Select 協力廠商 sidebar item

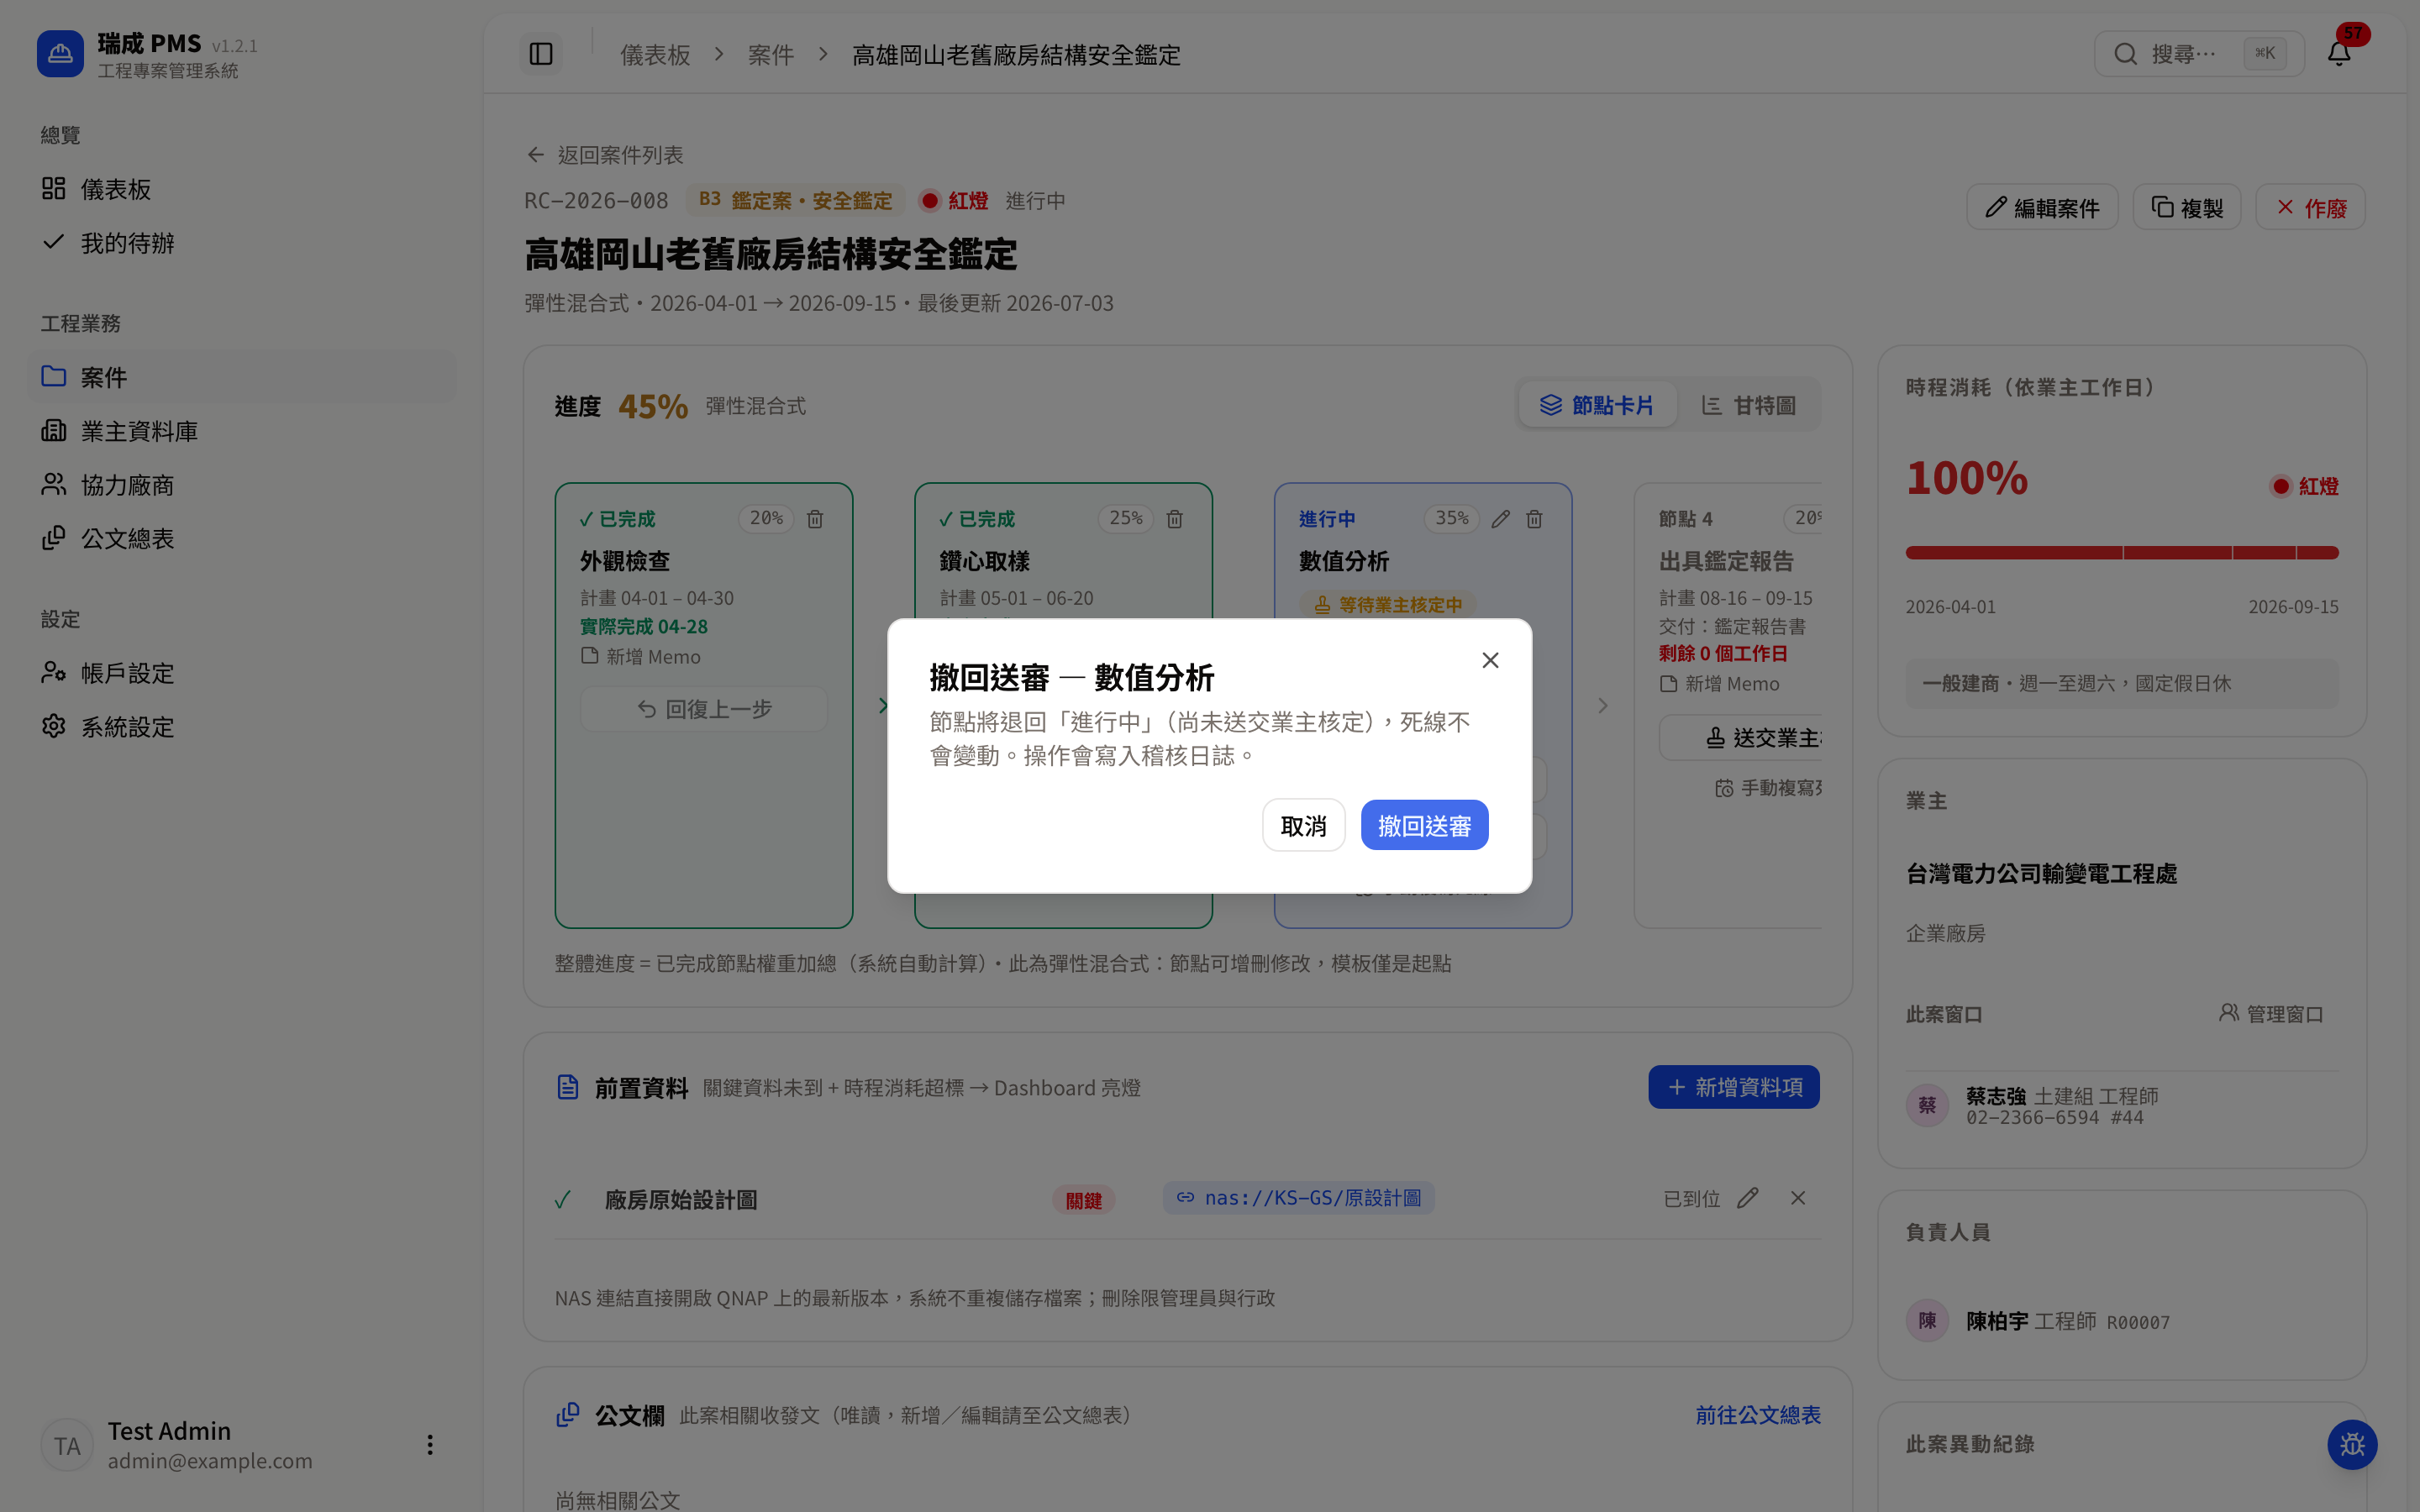pos(241,485)
